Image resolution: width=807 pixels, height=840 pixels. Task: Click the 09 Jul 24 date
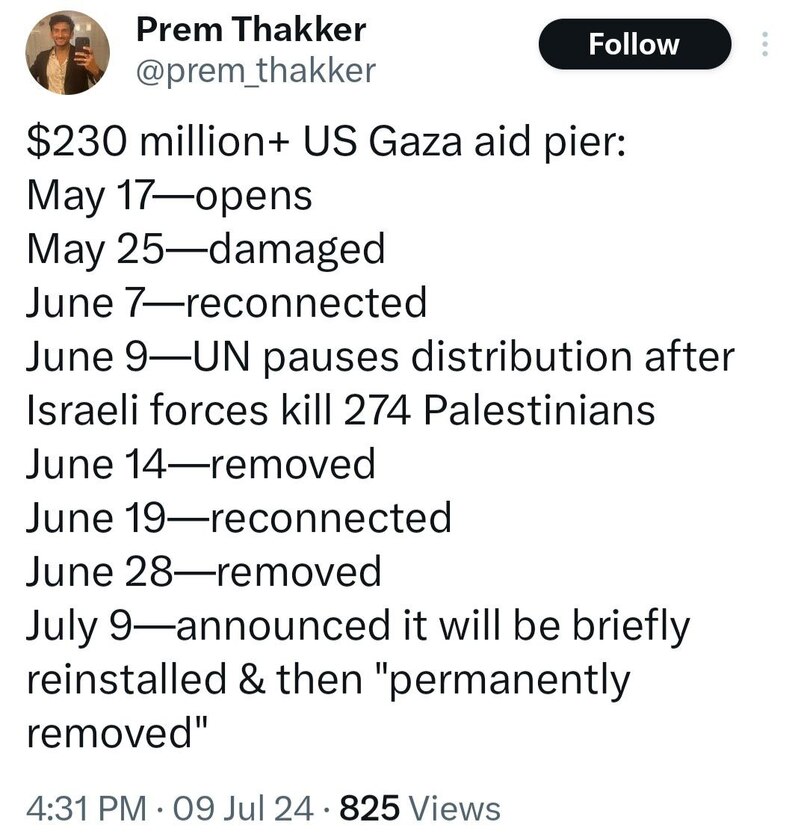[243, 808]
